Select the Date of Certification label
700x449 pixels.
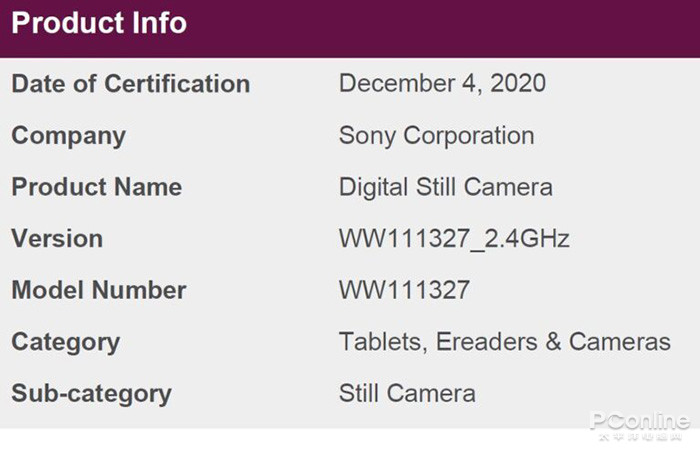pos(130,83)
